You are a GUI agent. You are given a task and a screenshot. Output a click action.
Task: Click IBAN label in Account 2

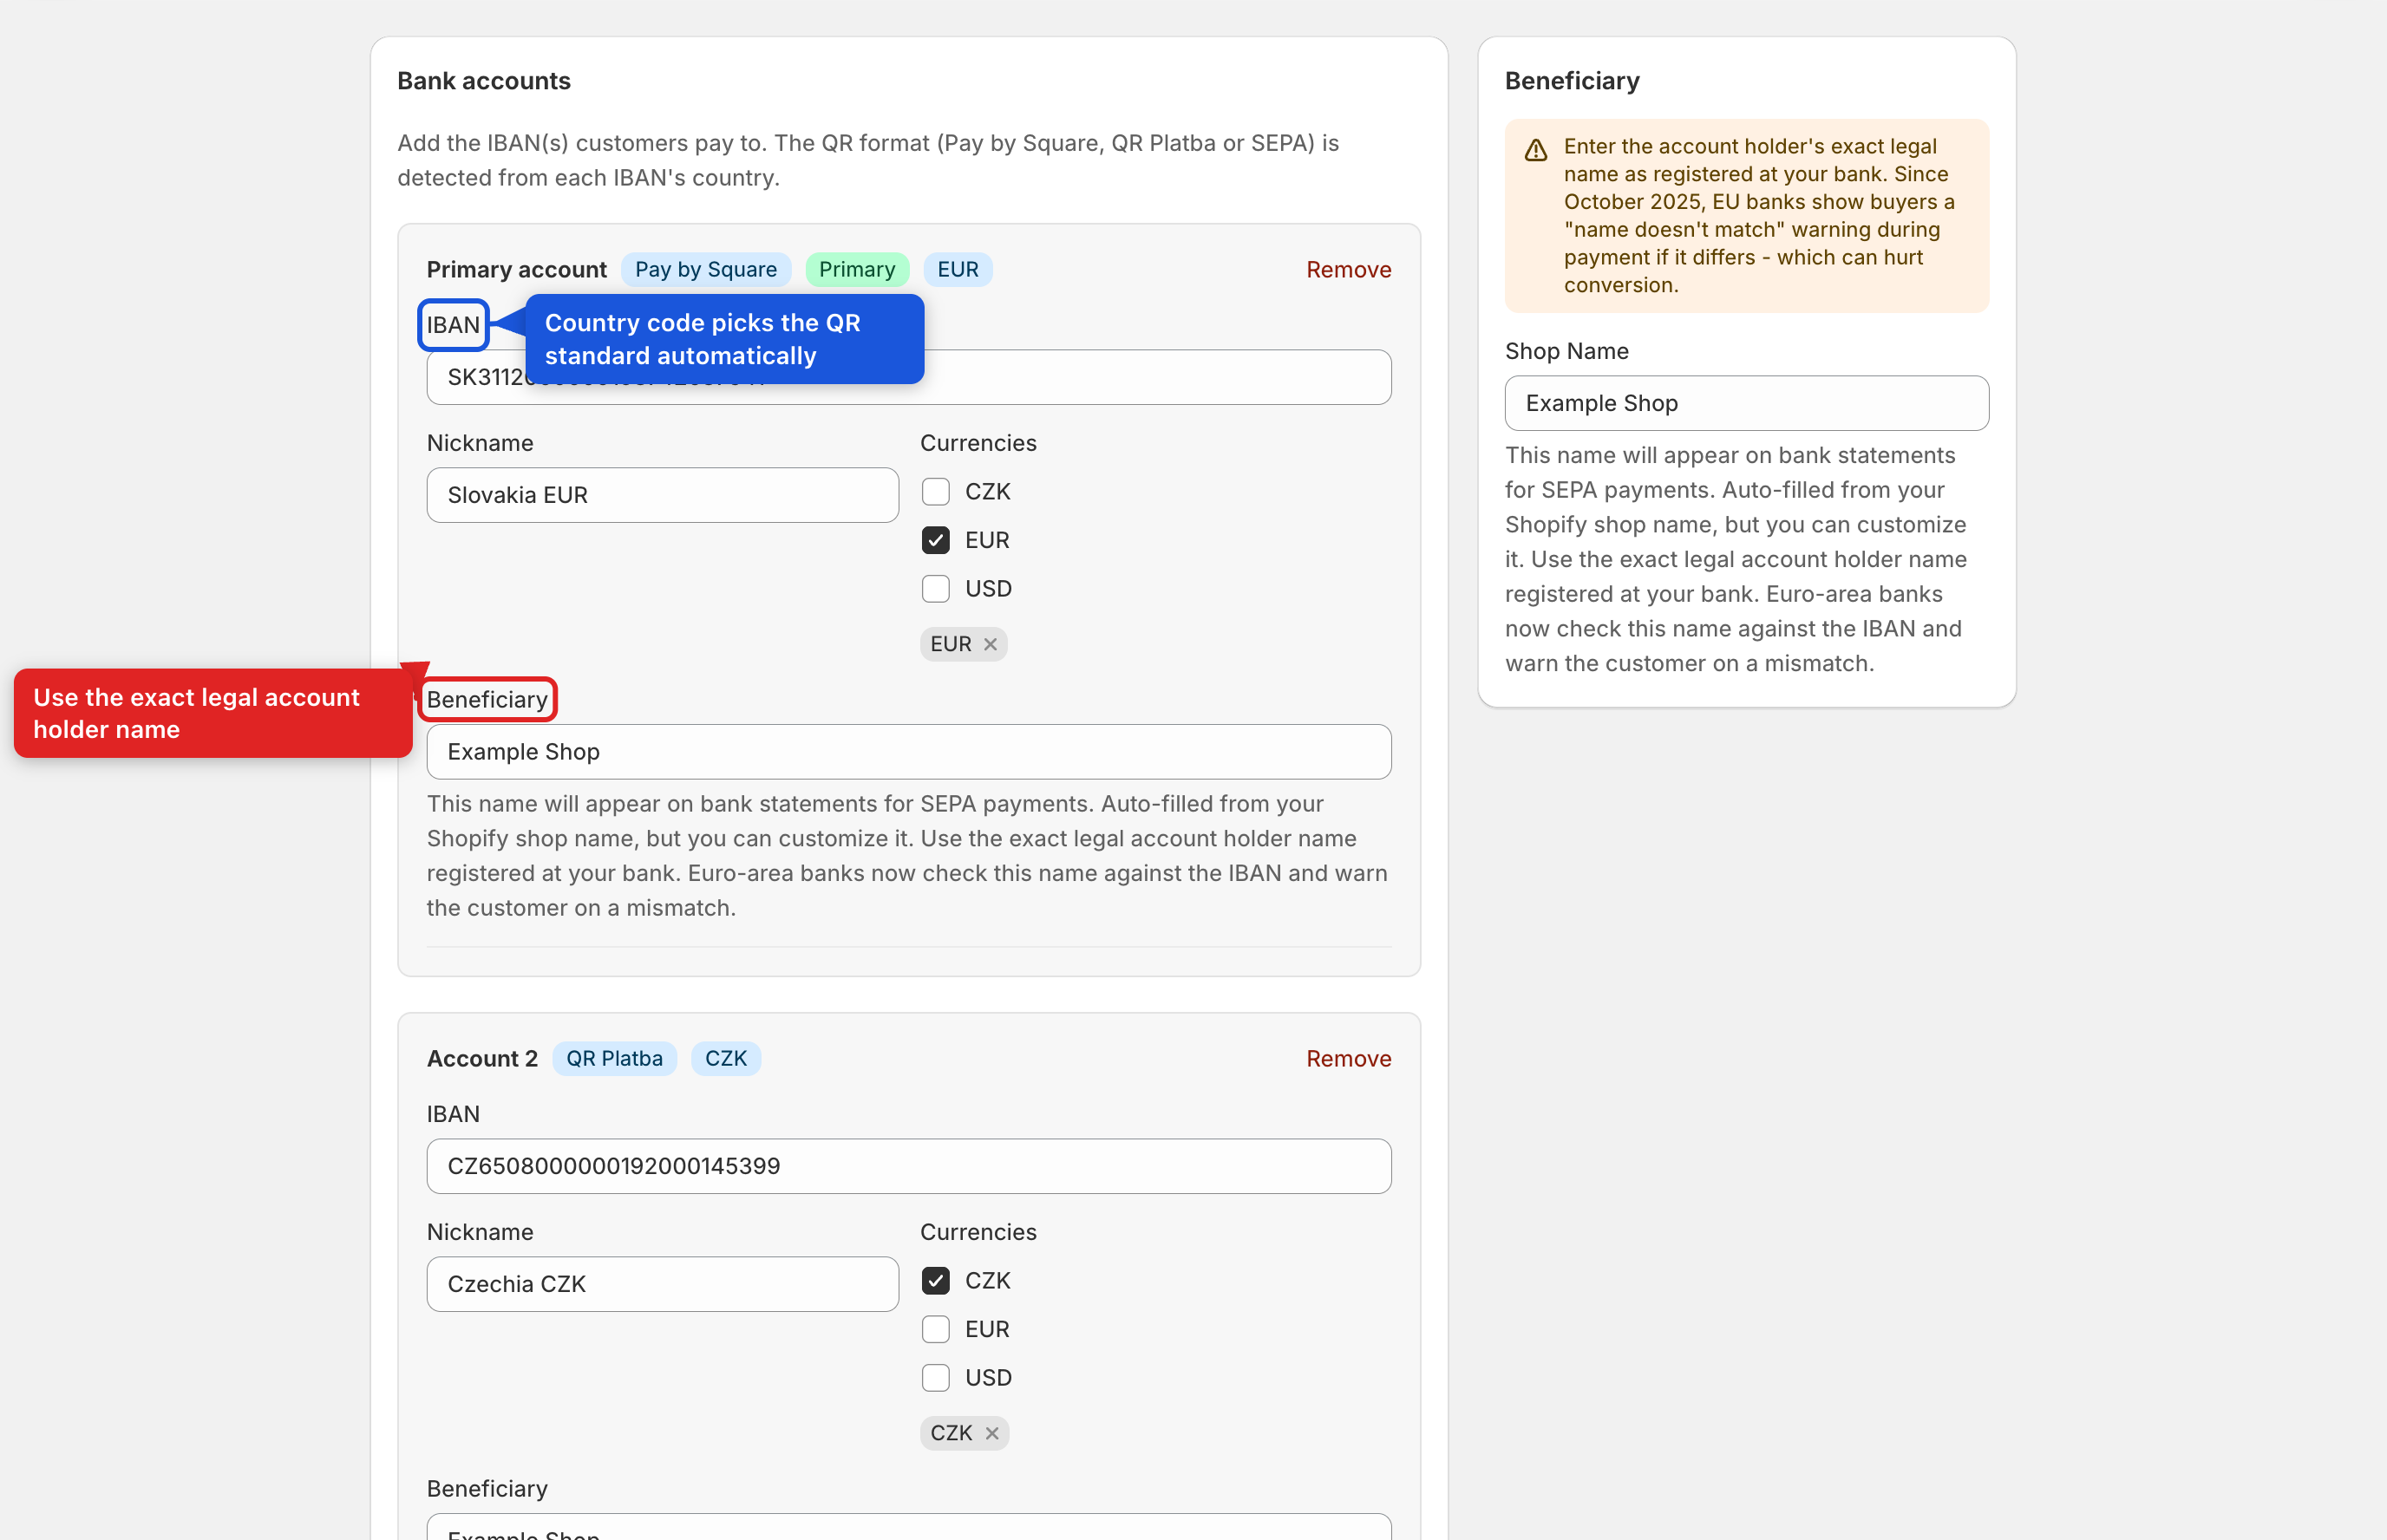453,1114
